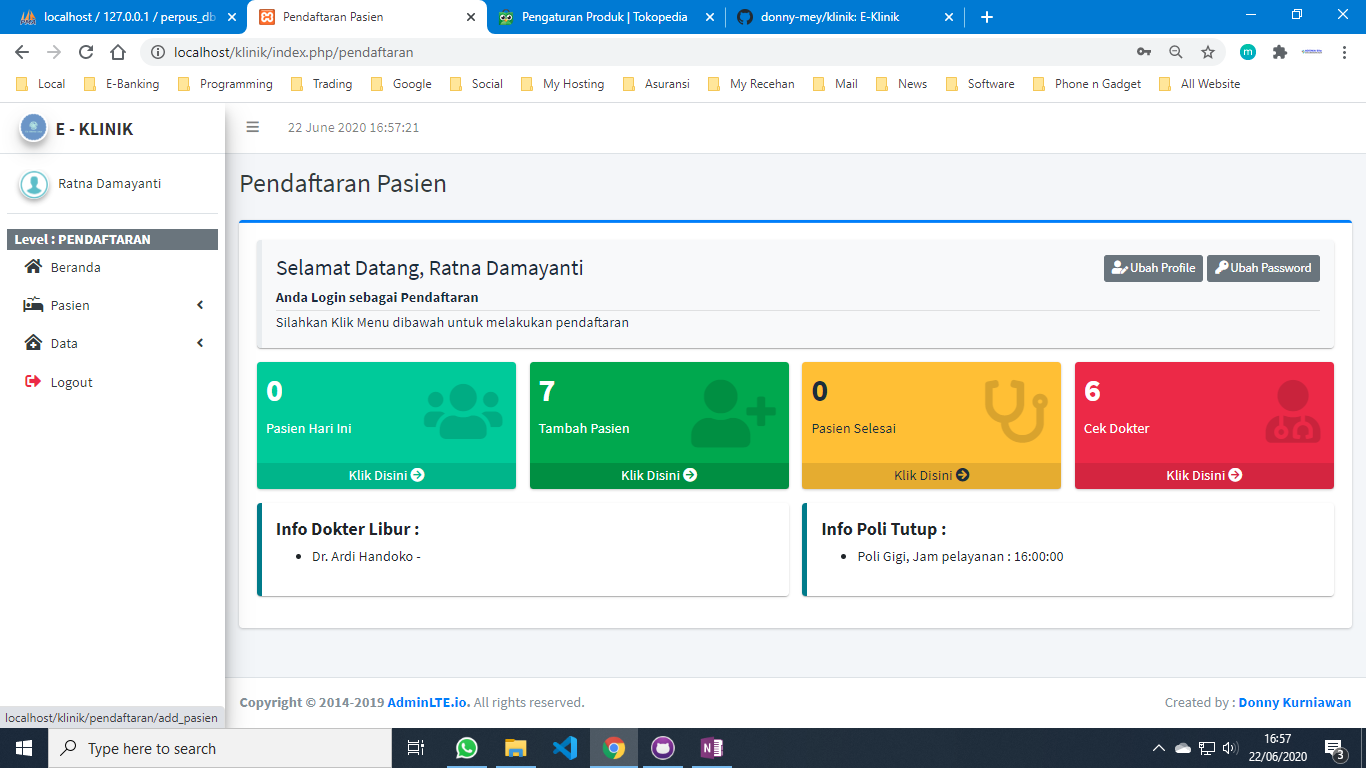Screen dimensions: 1366x768
Task: Switch to the donny-mey/klinik GitHub tab
Action: coord(830,17)
